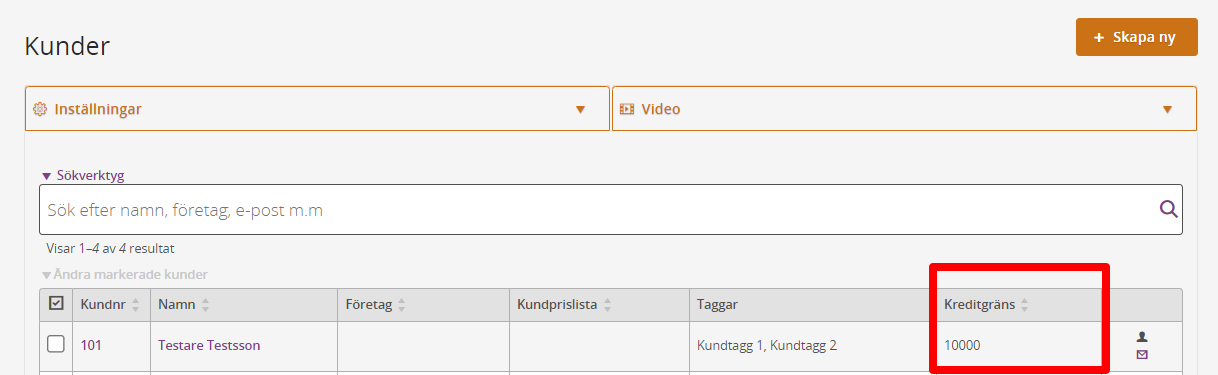Sort by Namn using its sort arrows
This screenshot has height=375, width=1218.
(x=207, y=305)
